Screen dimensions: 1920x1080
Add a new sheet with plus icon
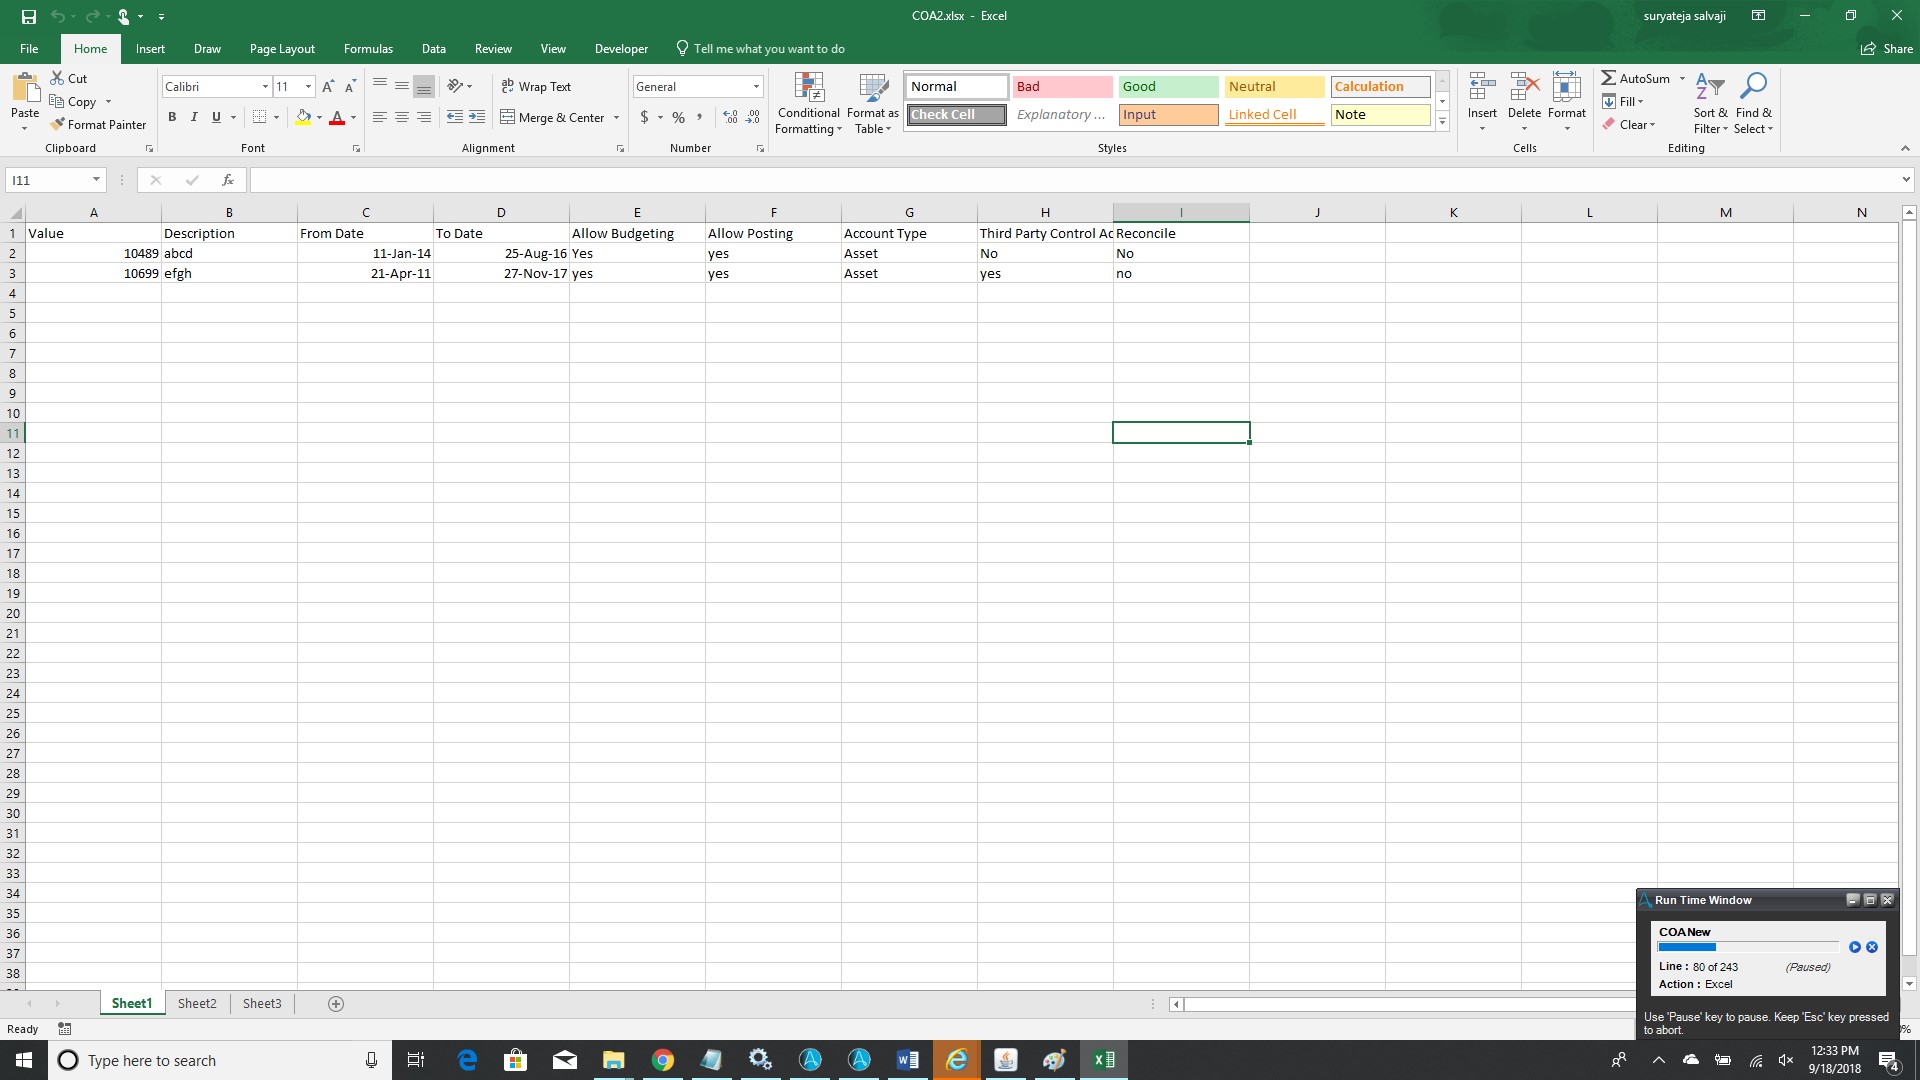[x=336, y=1004]
